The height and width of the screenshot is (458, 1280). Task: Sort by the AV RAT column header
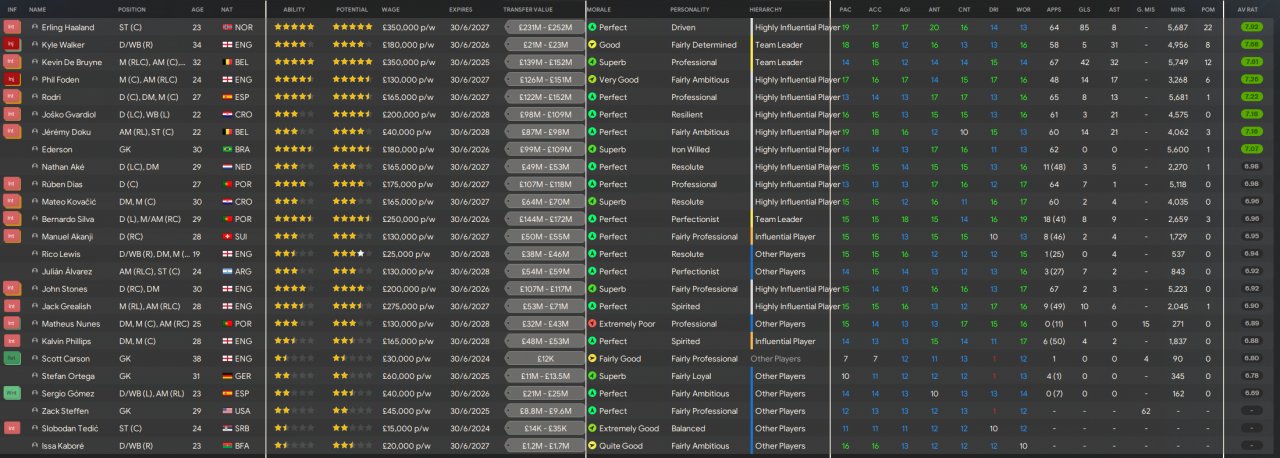coord(1248,9)
